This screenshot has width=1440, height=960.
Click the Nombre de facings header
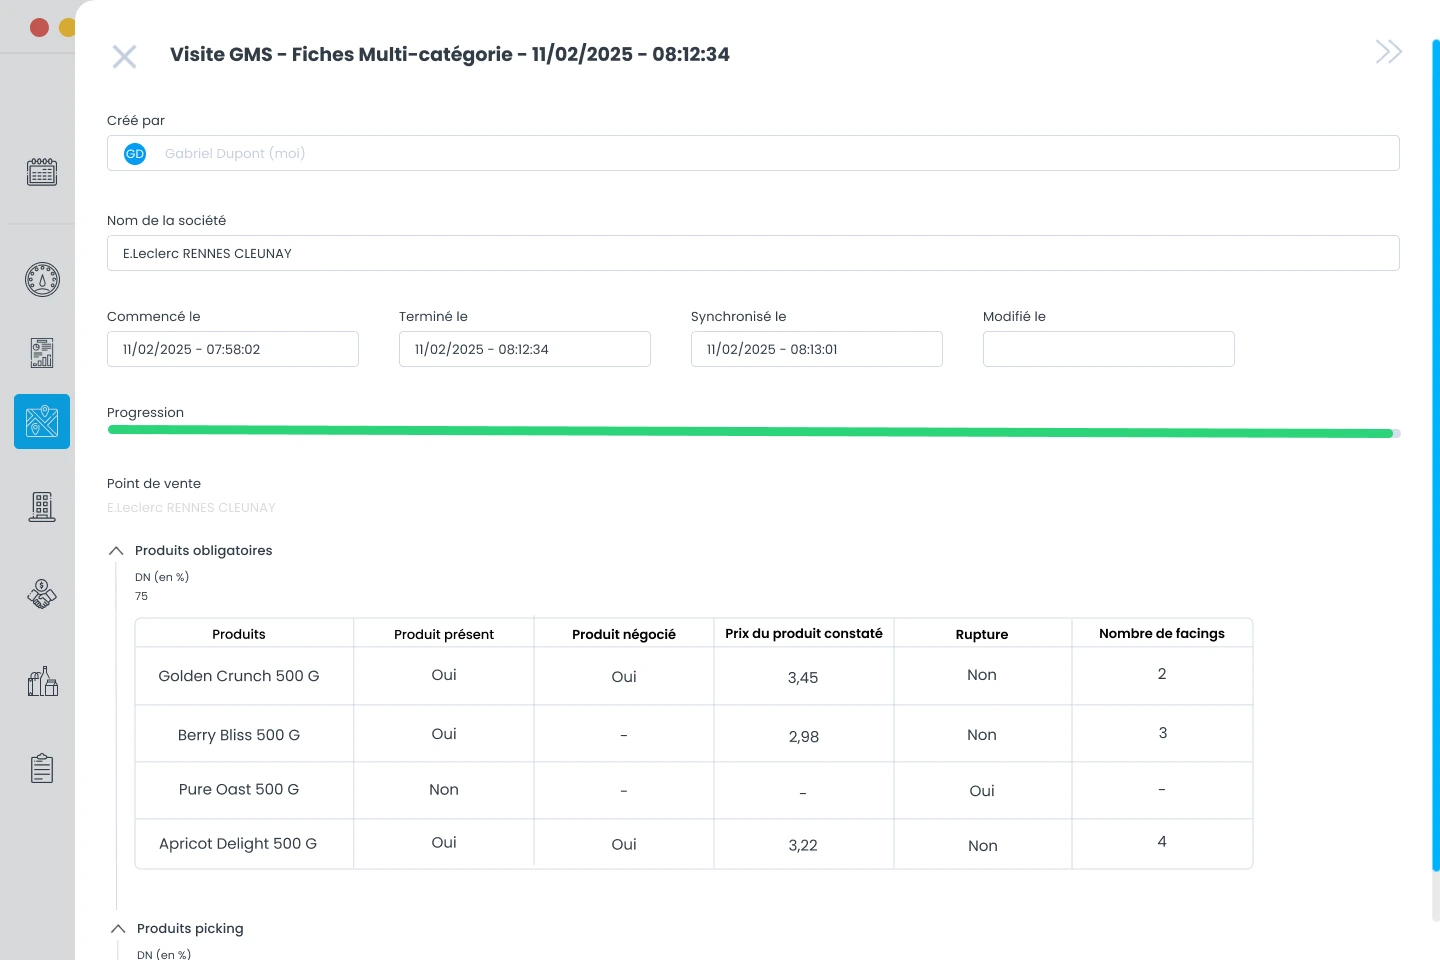click(x=1162, y=633)
